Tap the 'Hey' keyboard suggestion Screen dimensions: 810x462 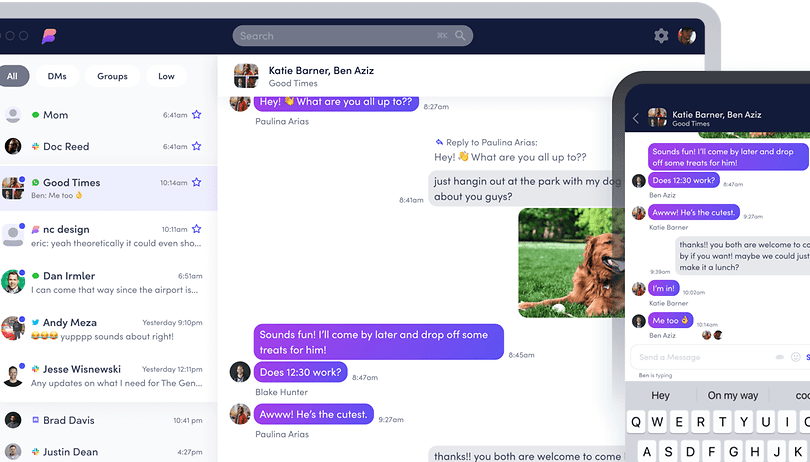click(x=660, y=395)
